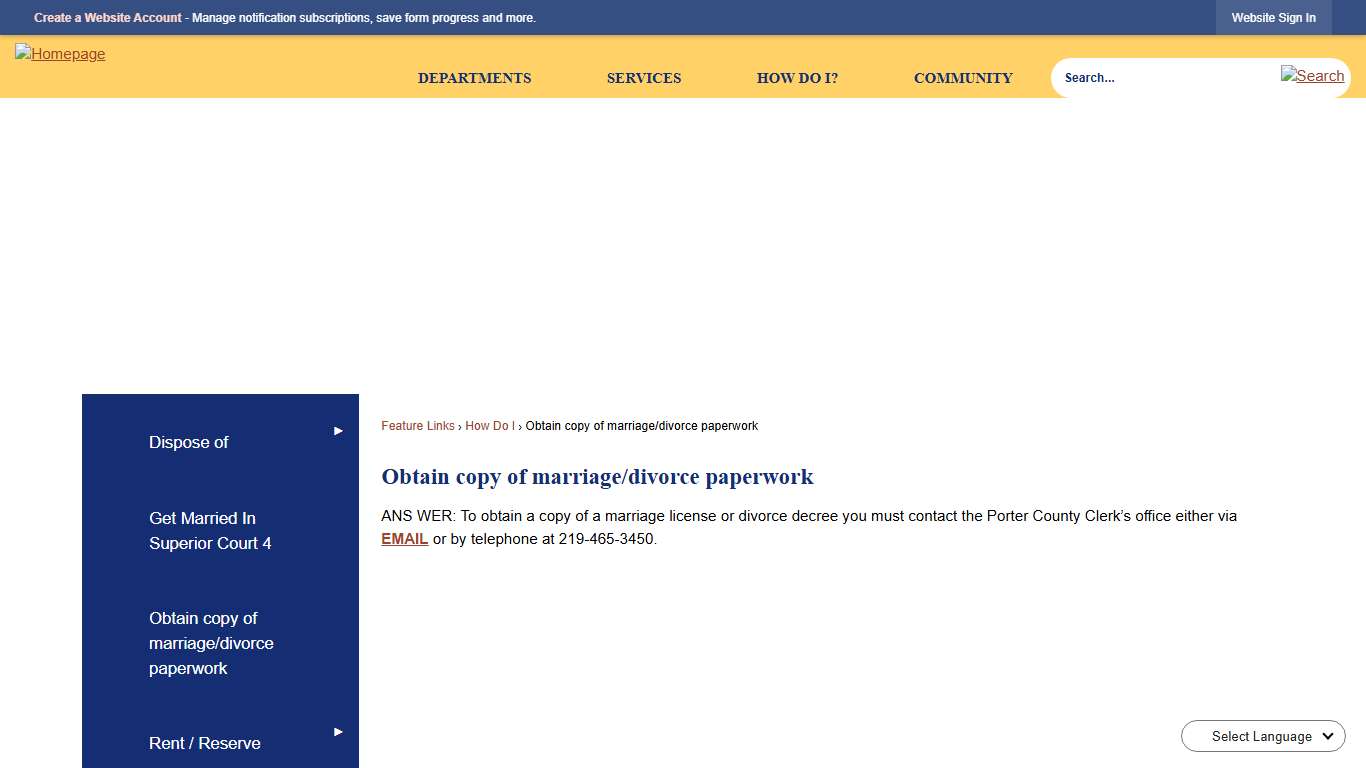Click the arrow beside Dispose of
The width and height of the screenshot is (1366, 768).
point(337,430)
